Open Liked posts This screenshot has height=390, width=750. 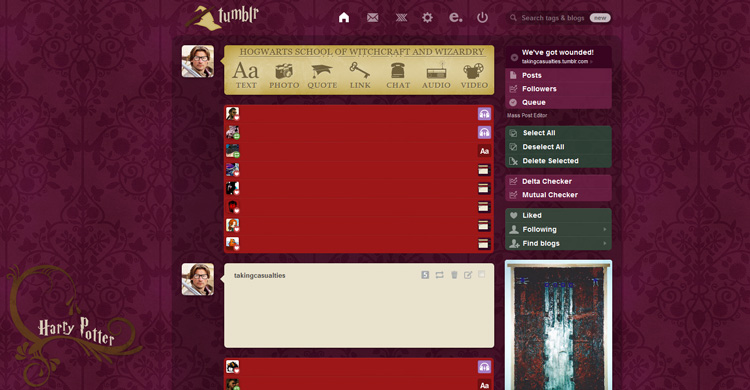click(x=558, y=215)
